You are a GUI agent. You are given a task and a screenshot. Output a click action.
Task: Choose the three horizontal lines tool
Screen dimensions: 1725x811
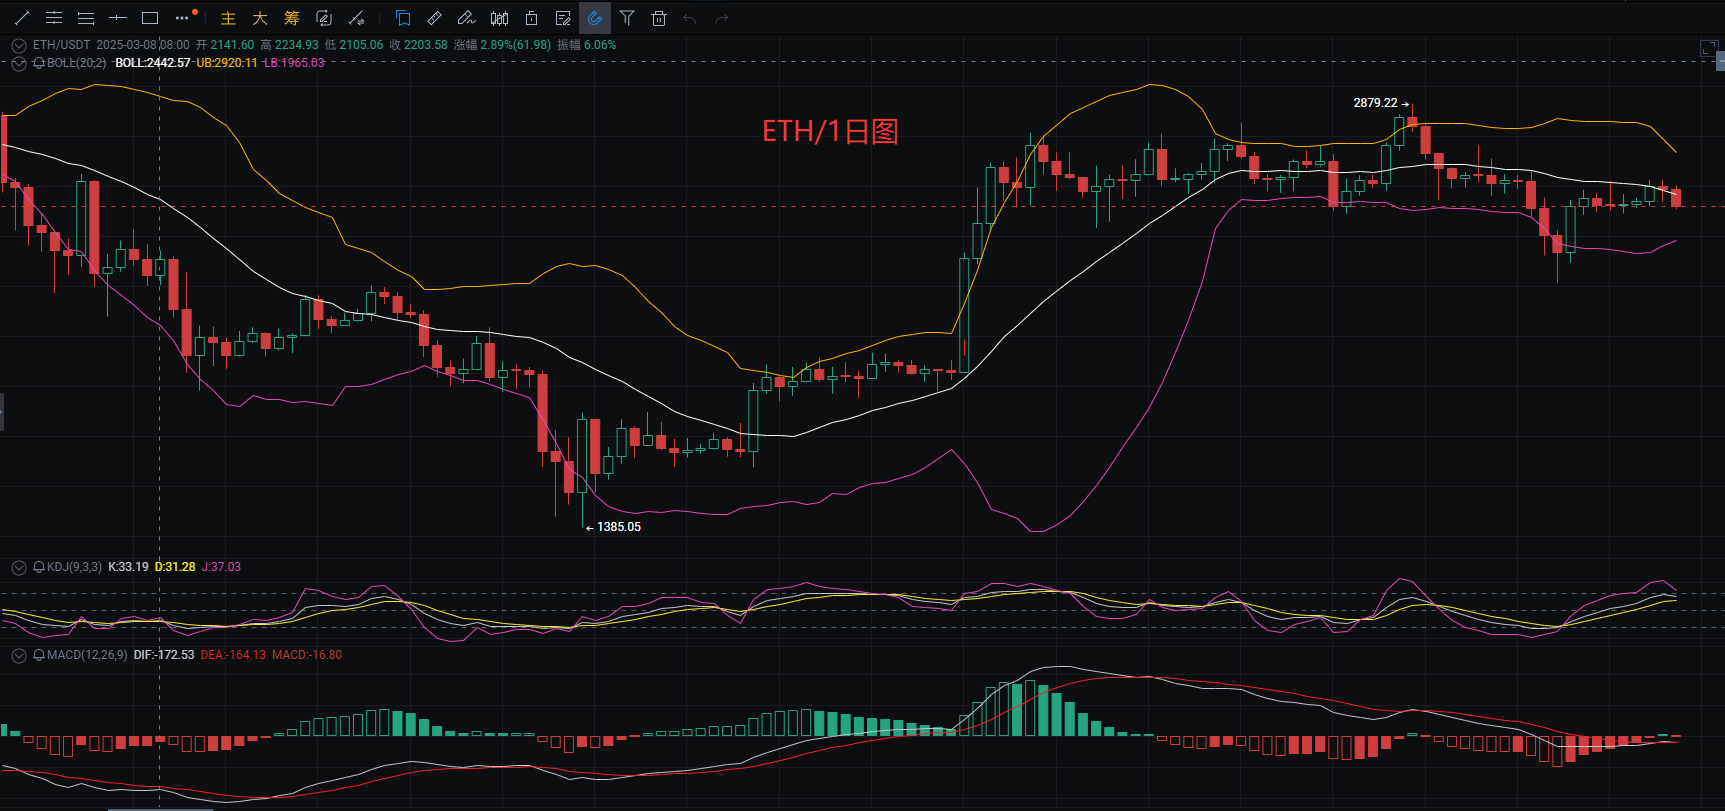[86, 18]
